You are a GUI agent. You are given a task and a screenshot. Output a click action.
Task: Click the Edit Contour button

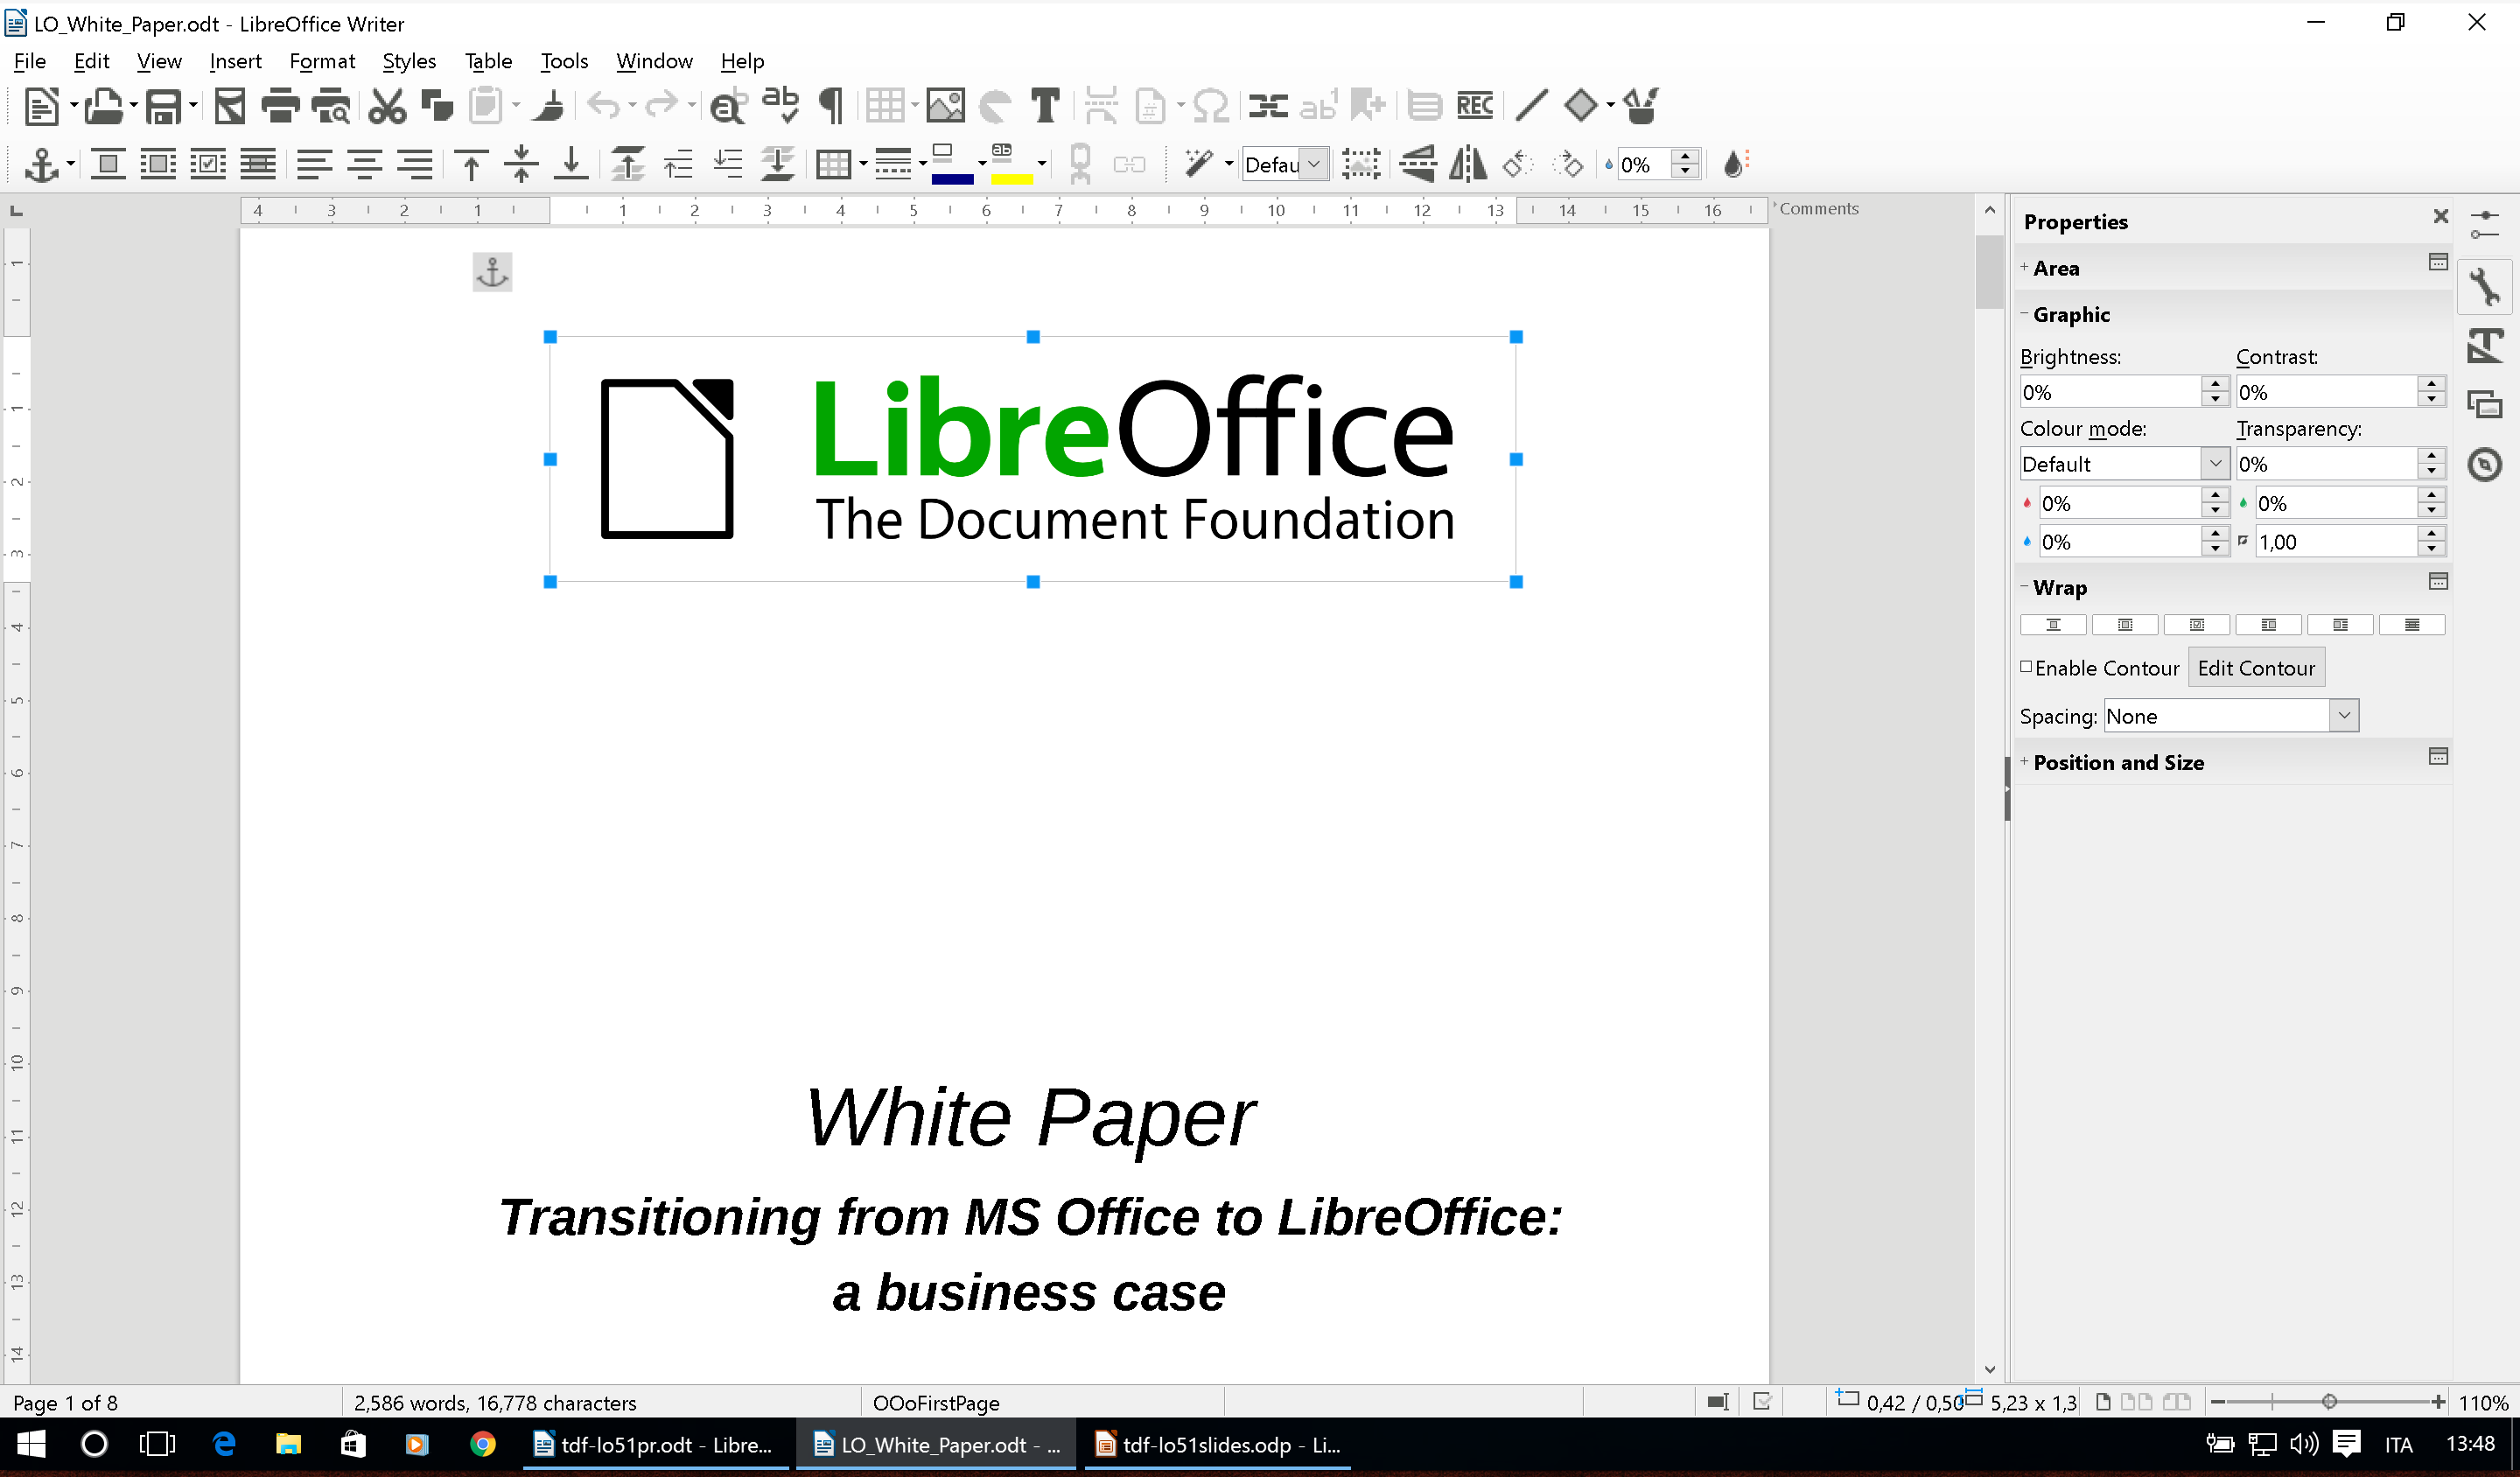[x=2257, y=668]
